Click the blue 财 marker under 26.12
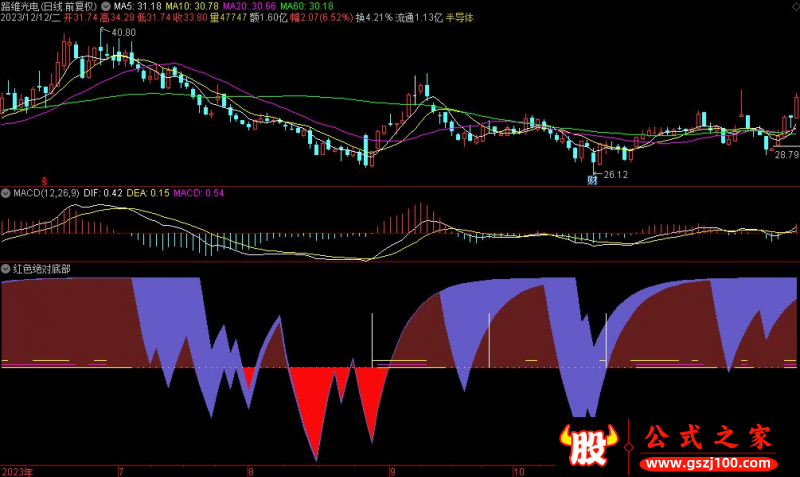 click(x=592, y=181)
